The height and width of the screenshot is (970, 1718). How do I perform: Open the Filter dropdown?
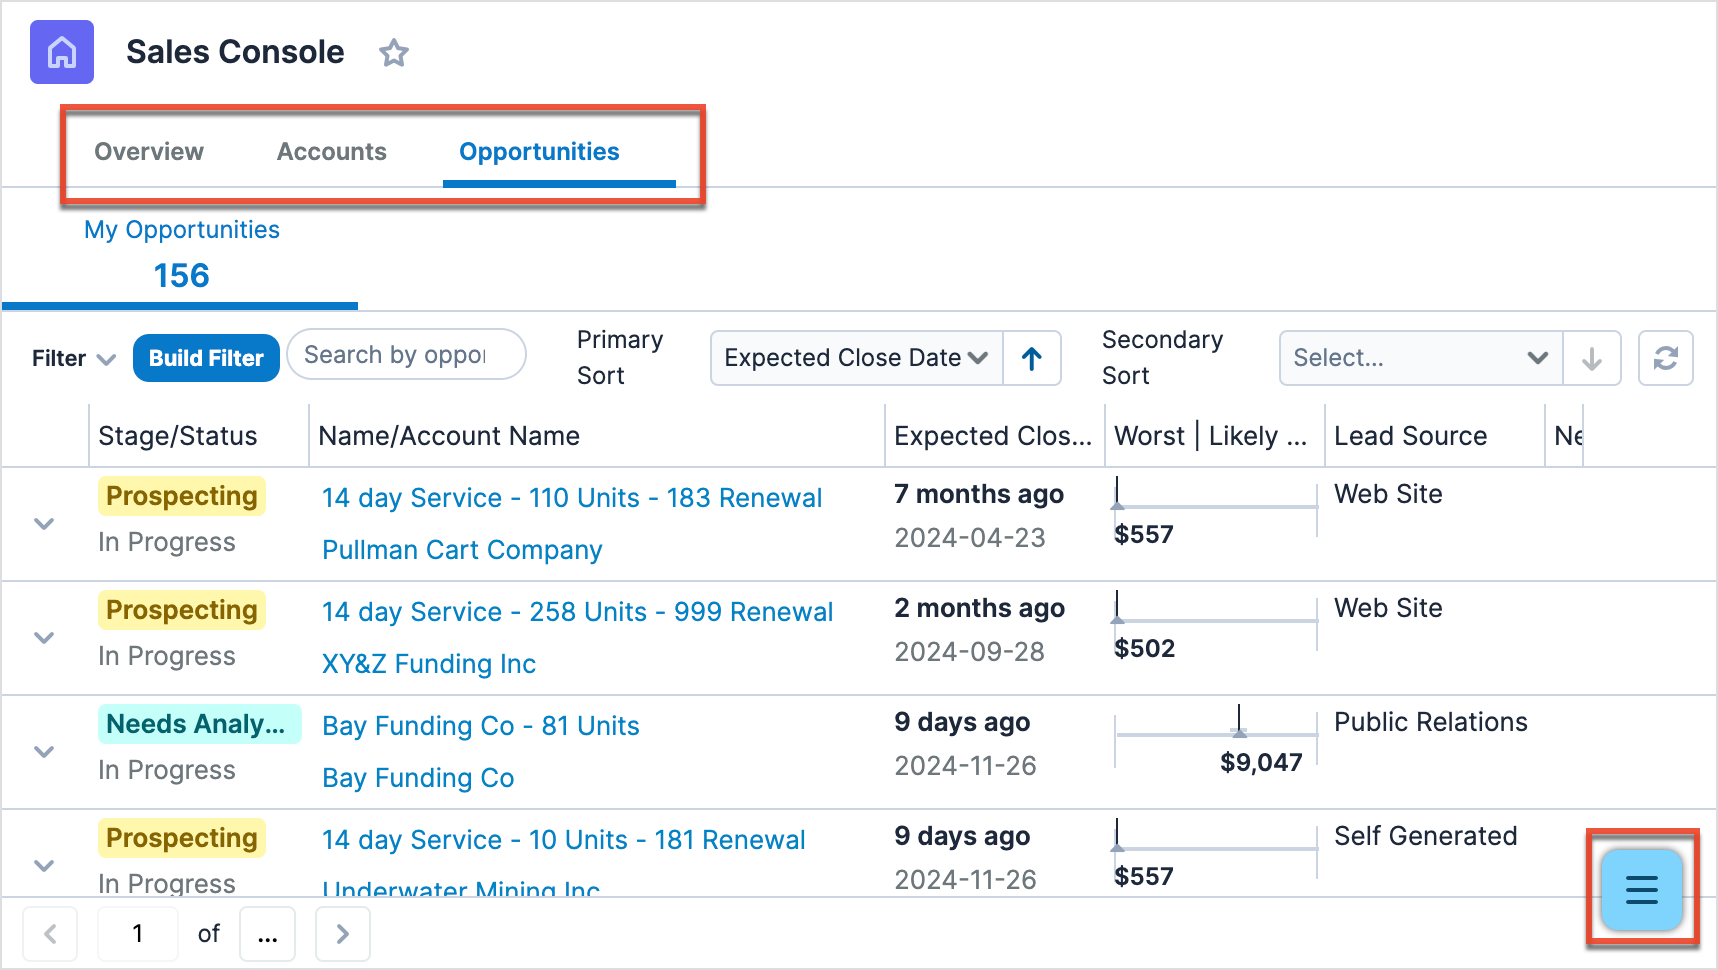coord(74,358)
